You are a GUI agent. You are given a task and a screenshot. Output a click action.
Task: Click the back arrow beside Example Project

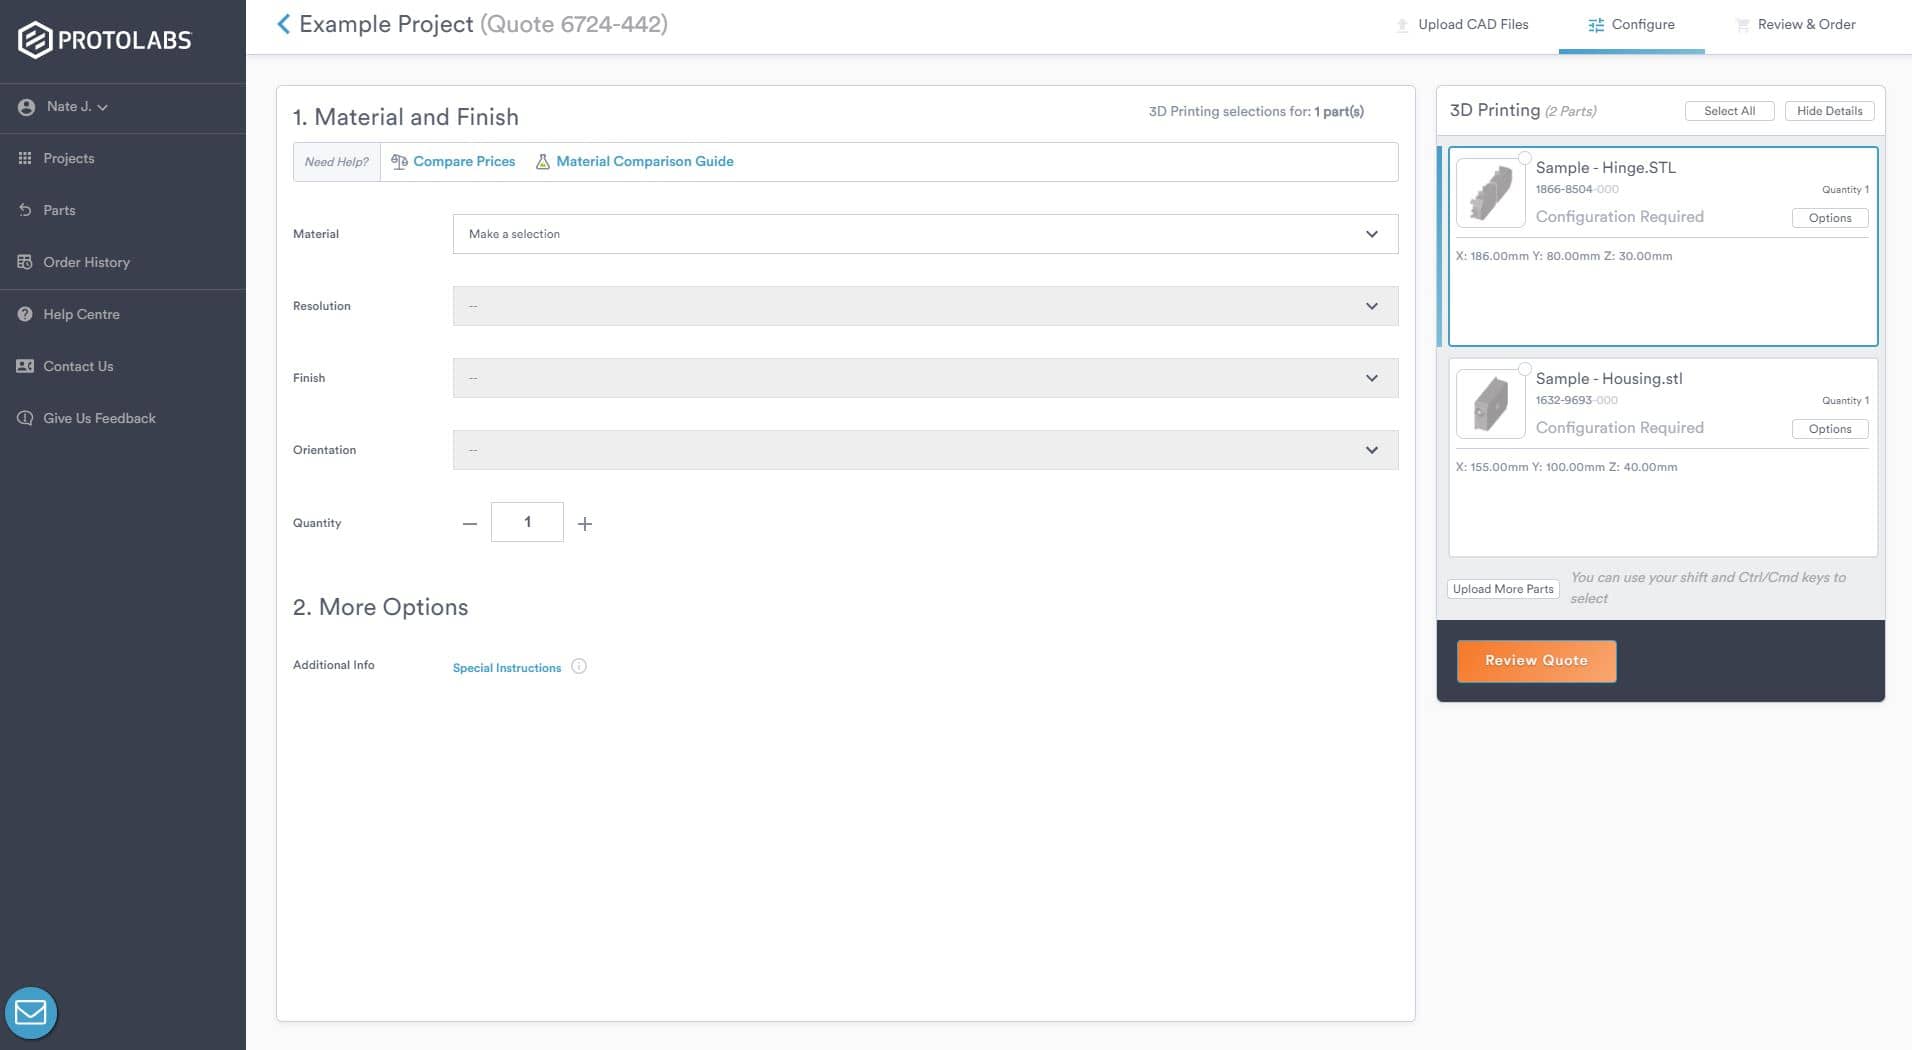(283, 24)
